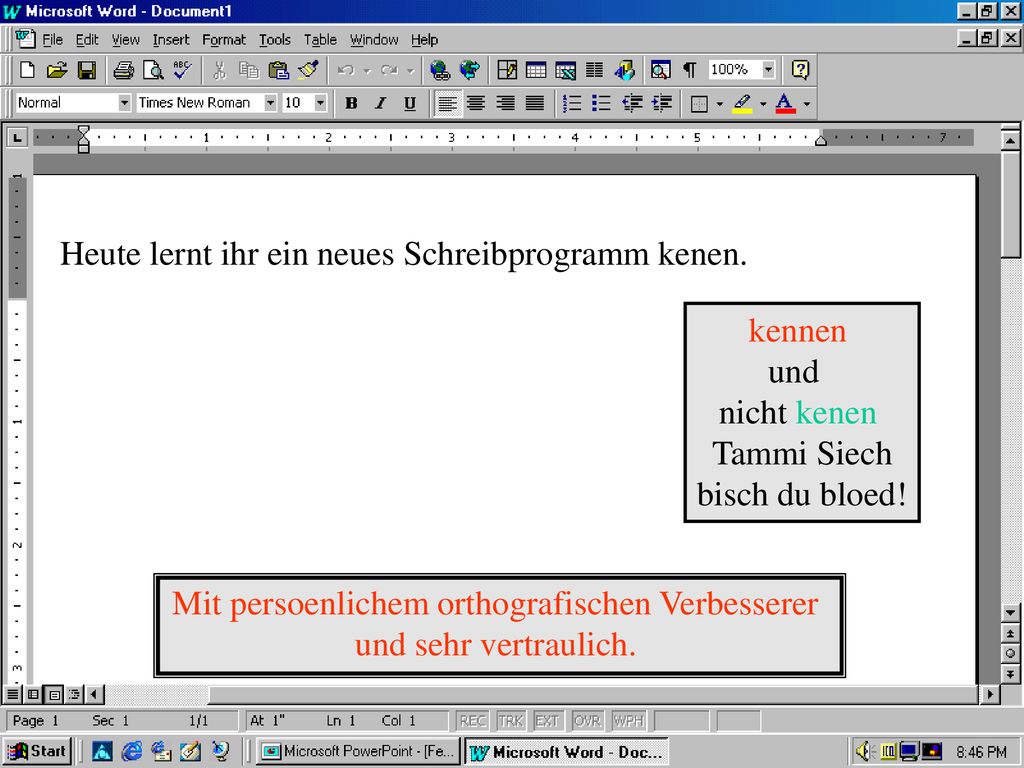Paste from clipboard

pos(279,69)
